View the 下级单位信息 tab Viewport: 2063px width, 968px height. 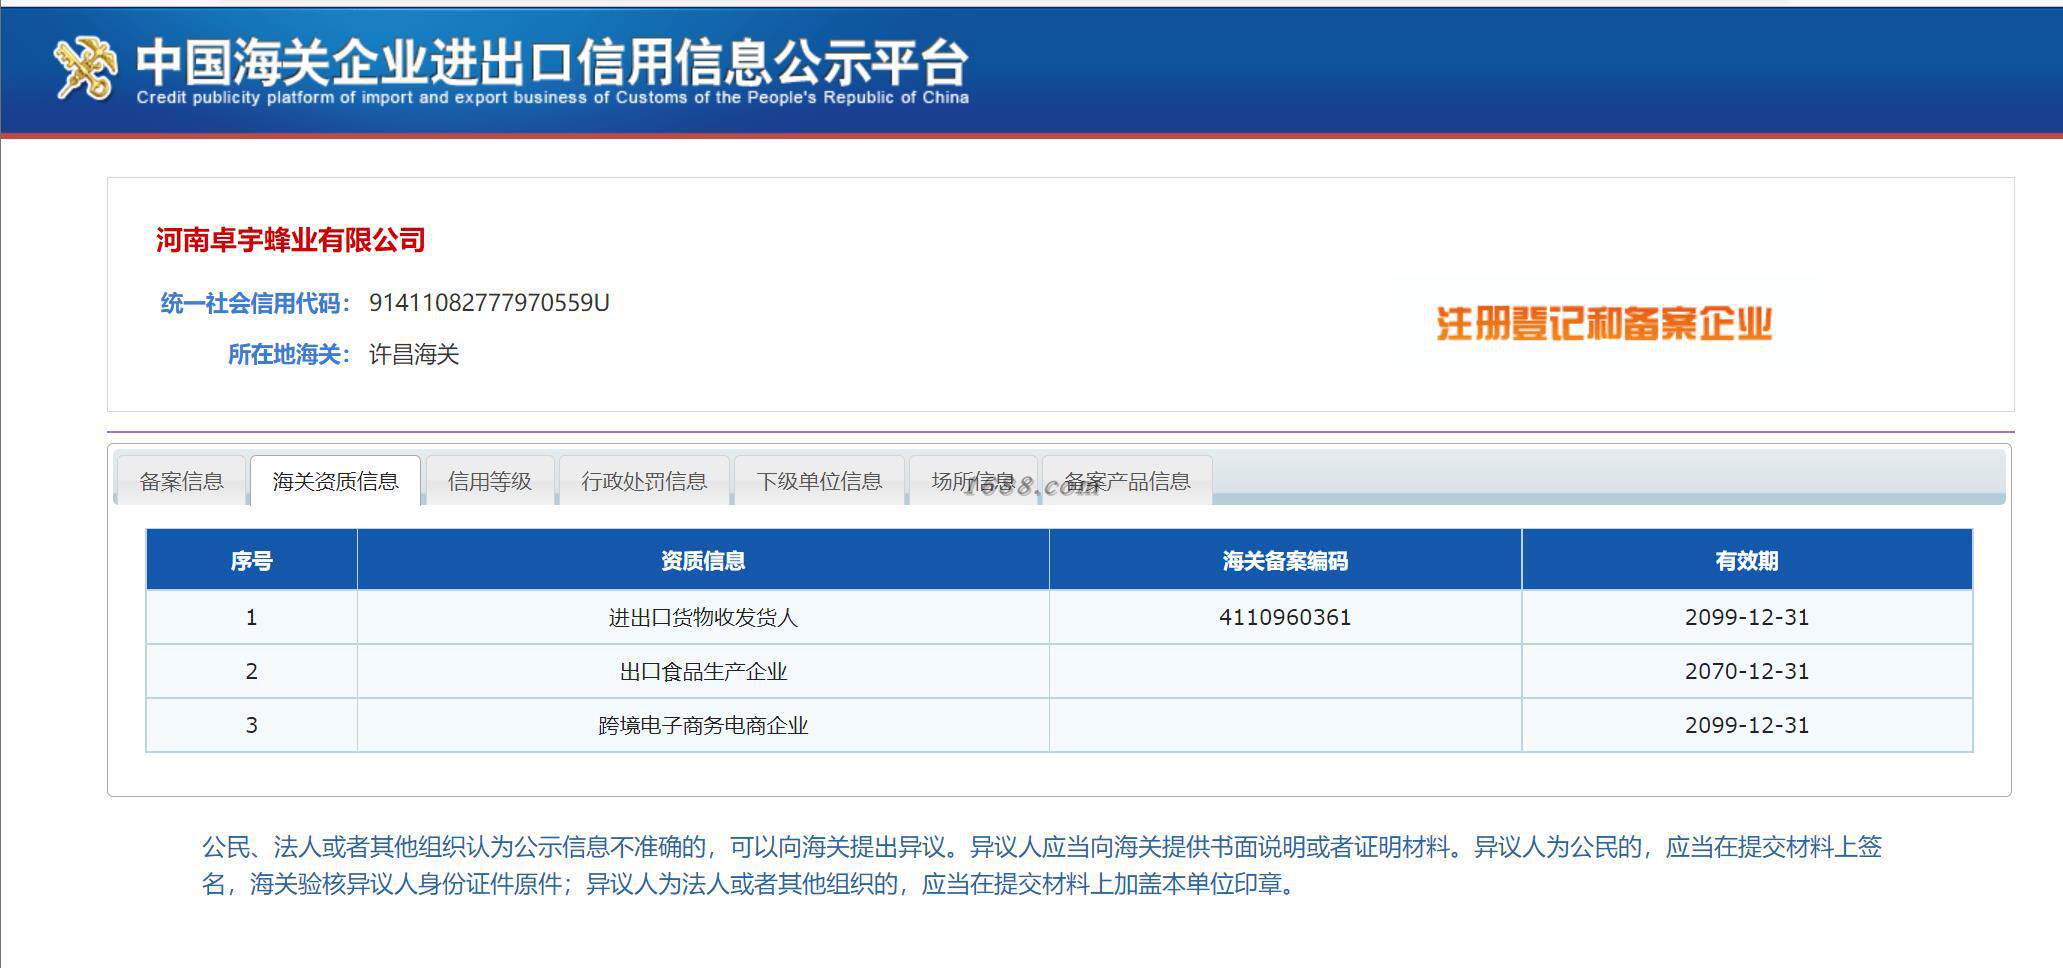819,481
